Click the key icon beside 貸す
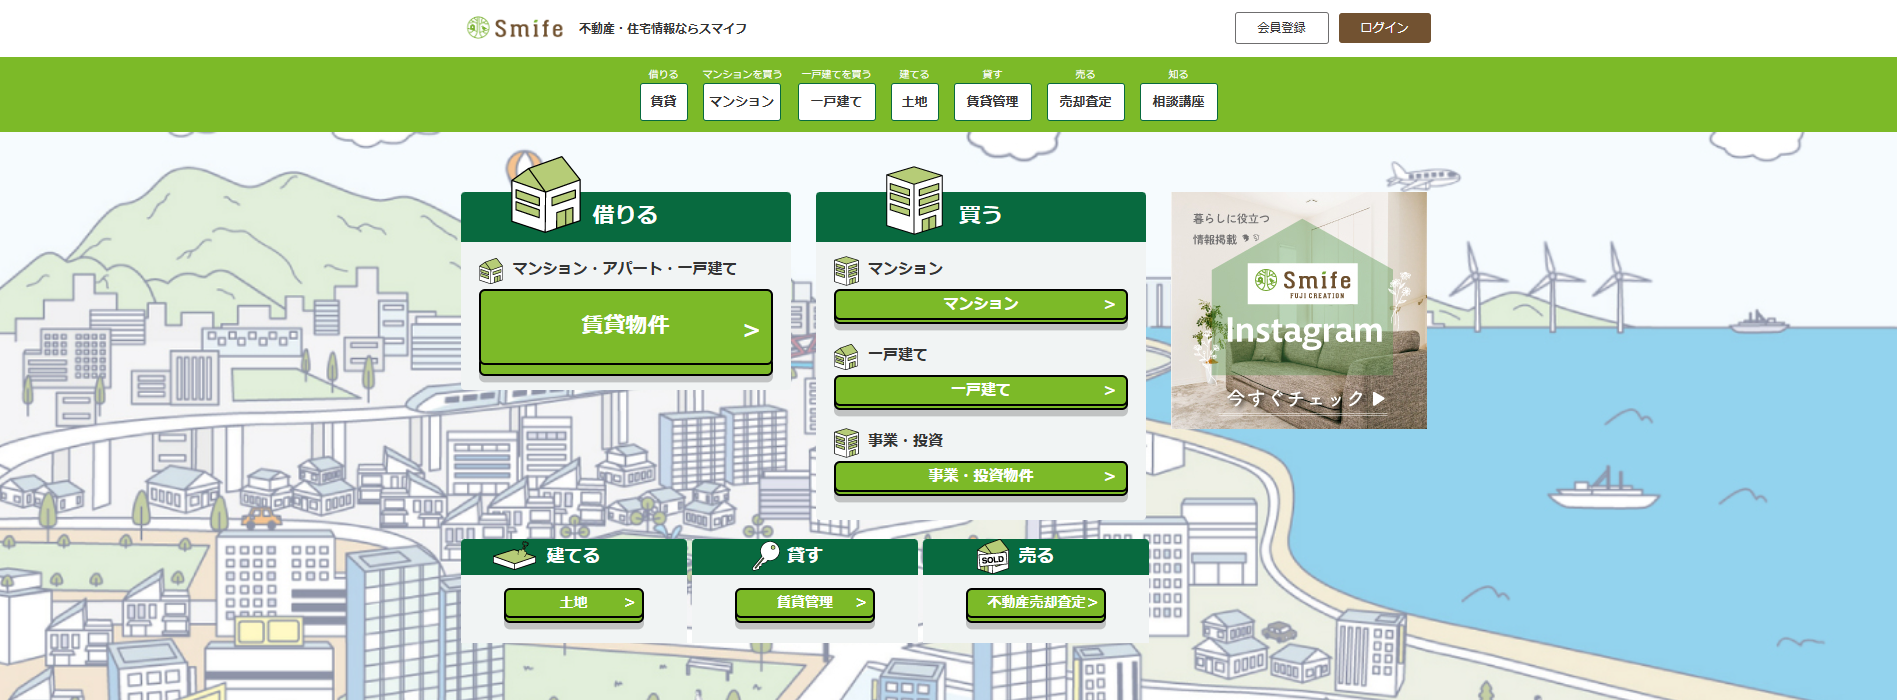The image size is (1897, 700). 766,555
